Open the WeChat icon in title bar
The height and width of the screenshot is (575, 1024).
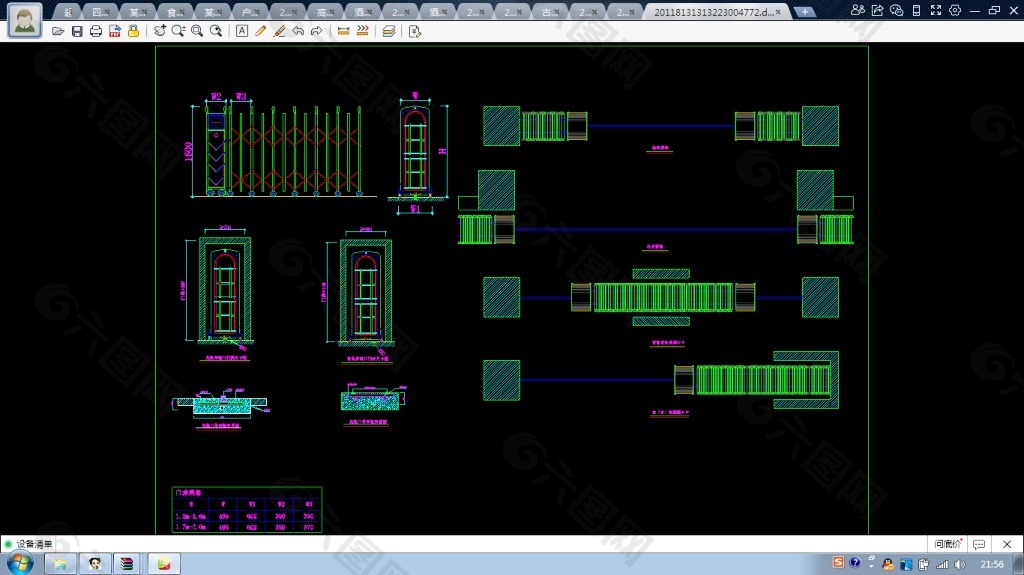click(897, 10)
